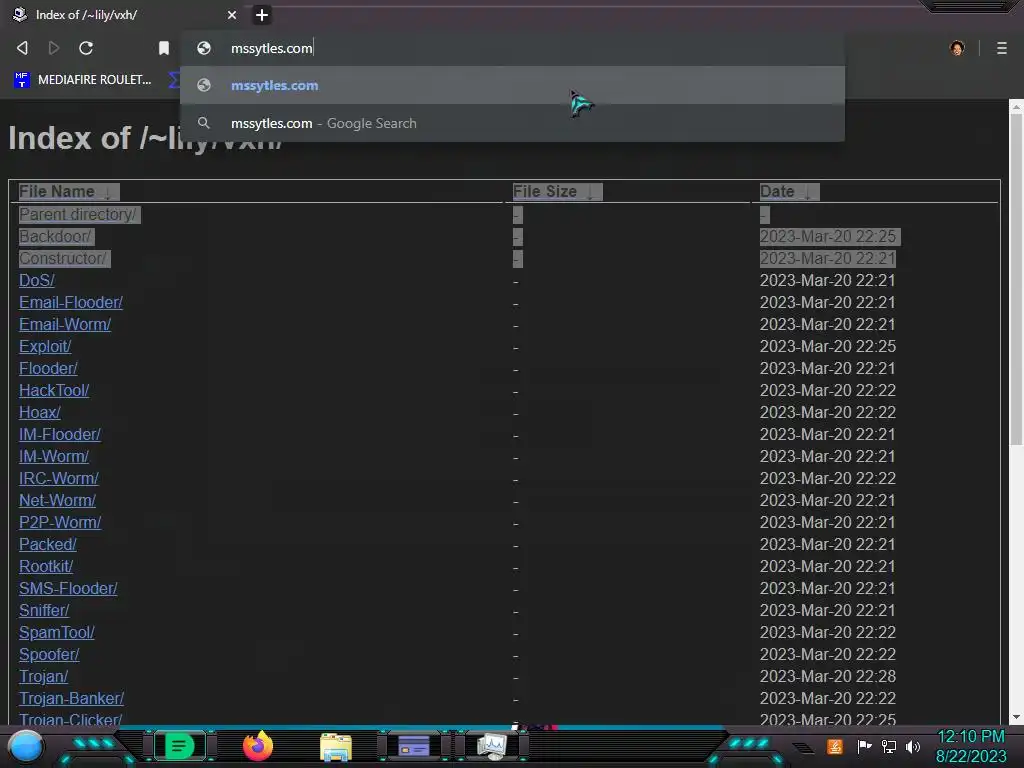This screenshot has width=1024, height=768.
Task: Open the Start orb button
Action: pyautogui.click(x=26, y=746)
